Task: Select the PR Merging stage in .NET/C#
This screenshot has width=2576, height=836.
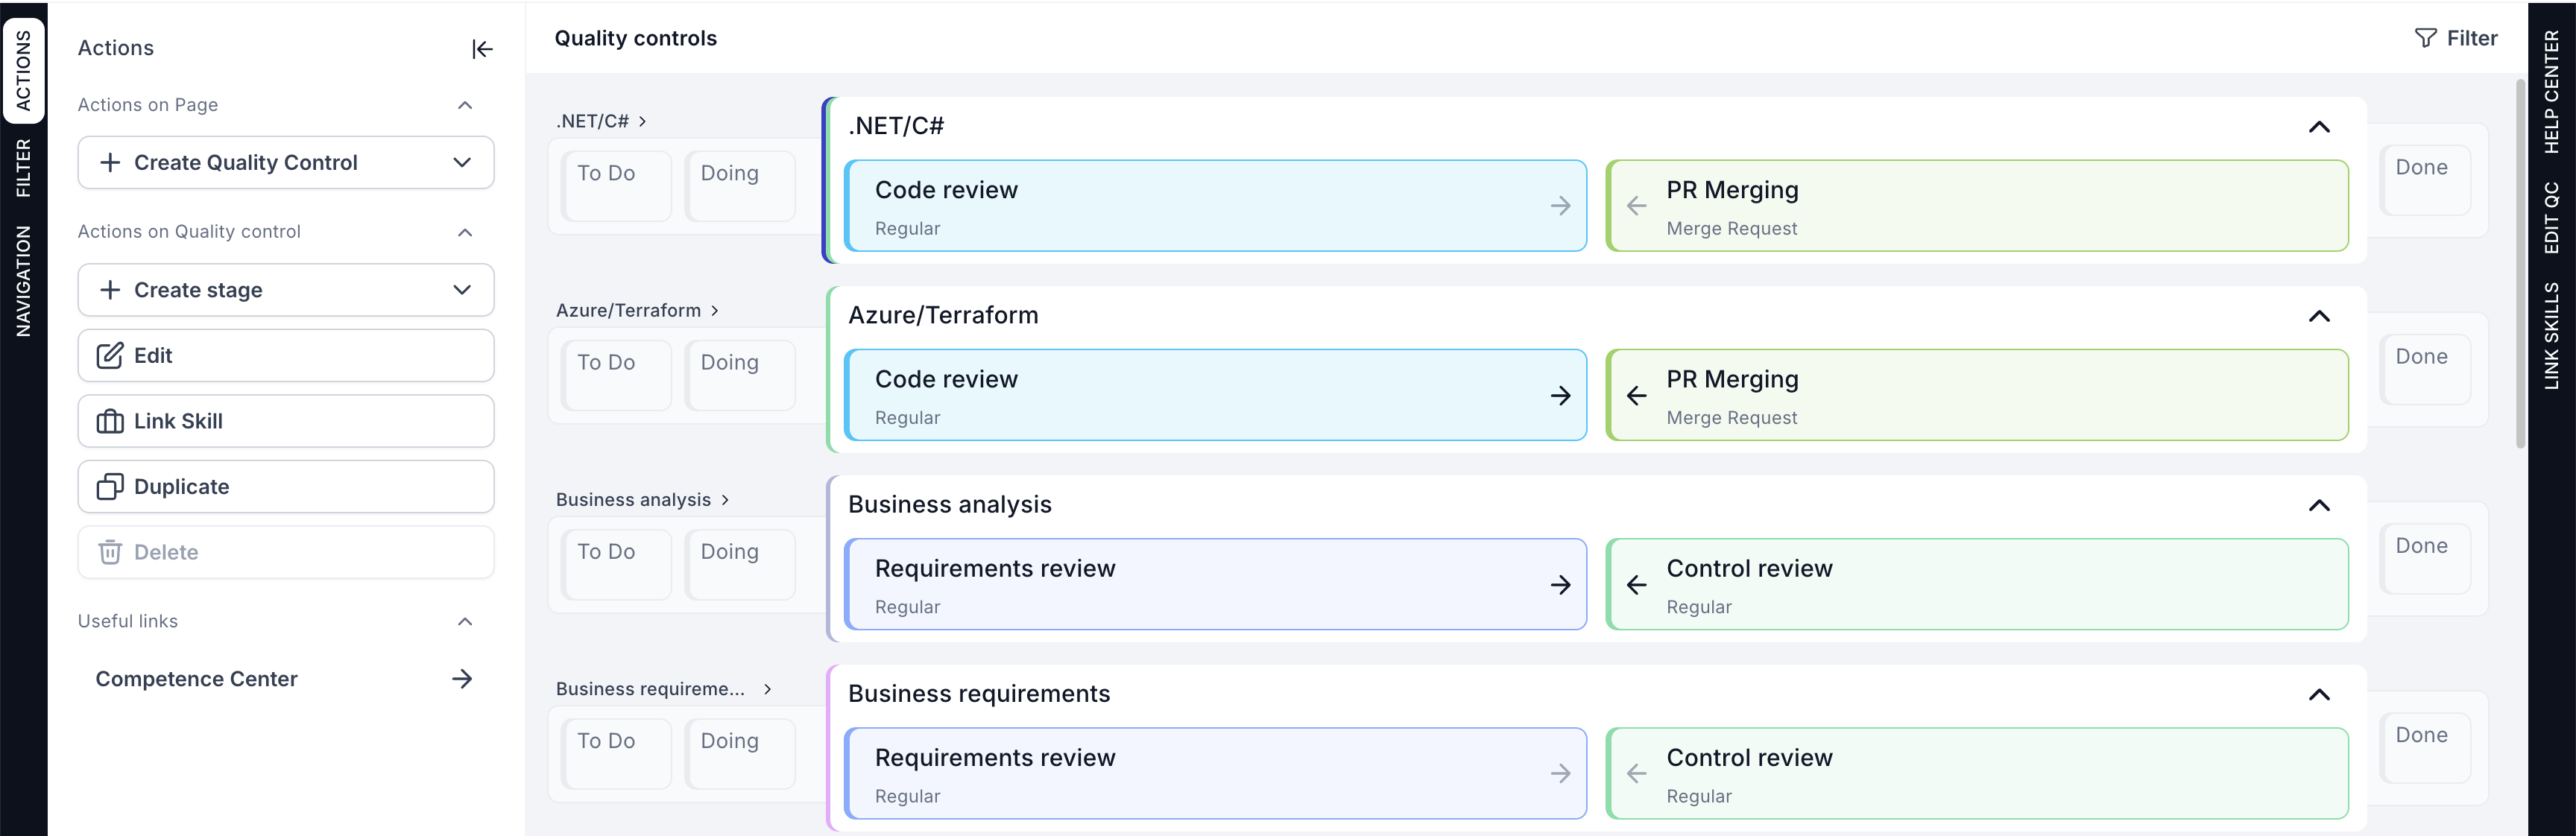Action: click(1975, 206)
